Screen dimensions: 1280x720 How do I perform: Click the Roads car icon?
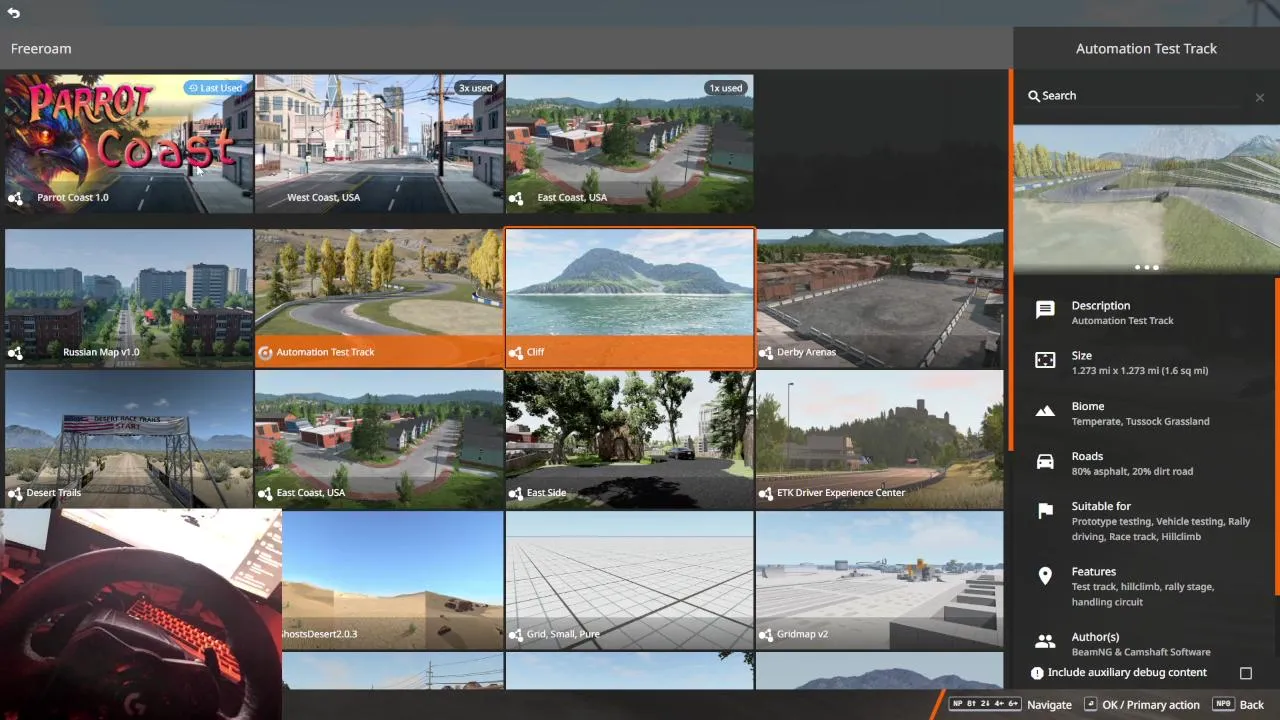1045,461
